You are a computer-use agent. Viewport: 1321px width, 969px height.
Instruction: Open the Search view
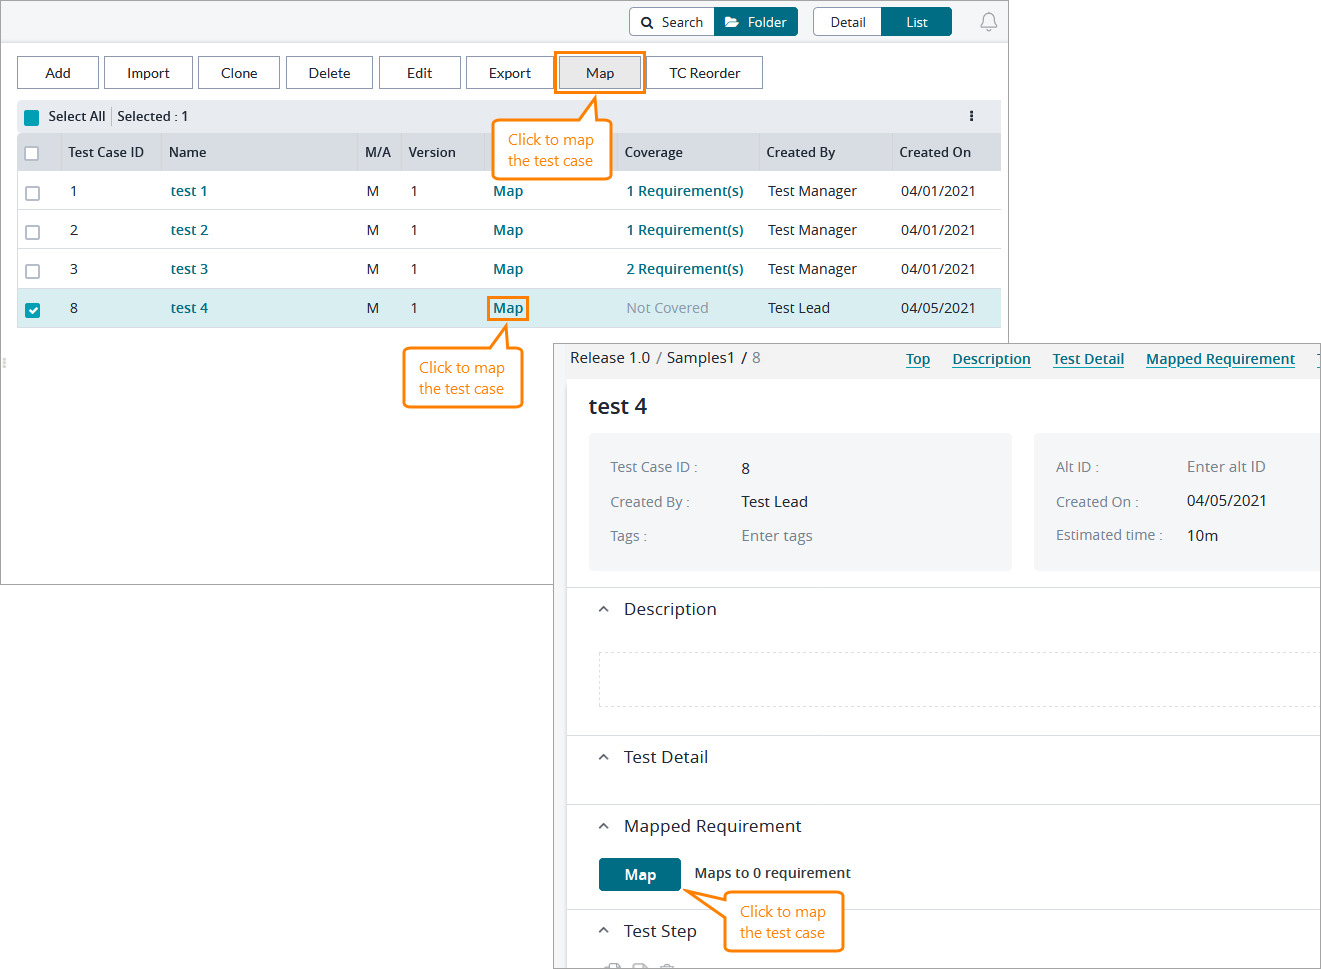(672, 22)
